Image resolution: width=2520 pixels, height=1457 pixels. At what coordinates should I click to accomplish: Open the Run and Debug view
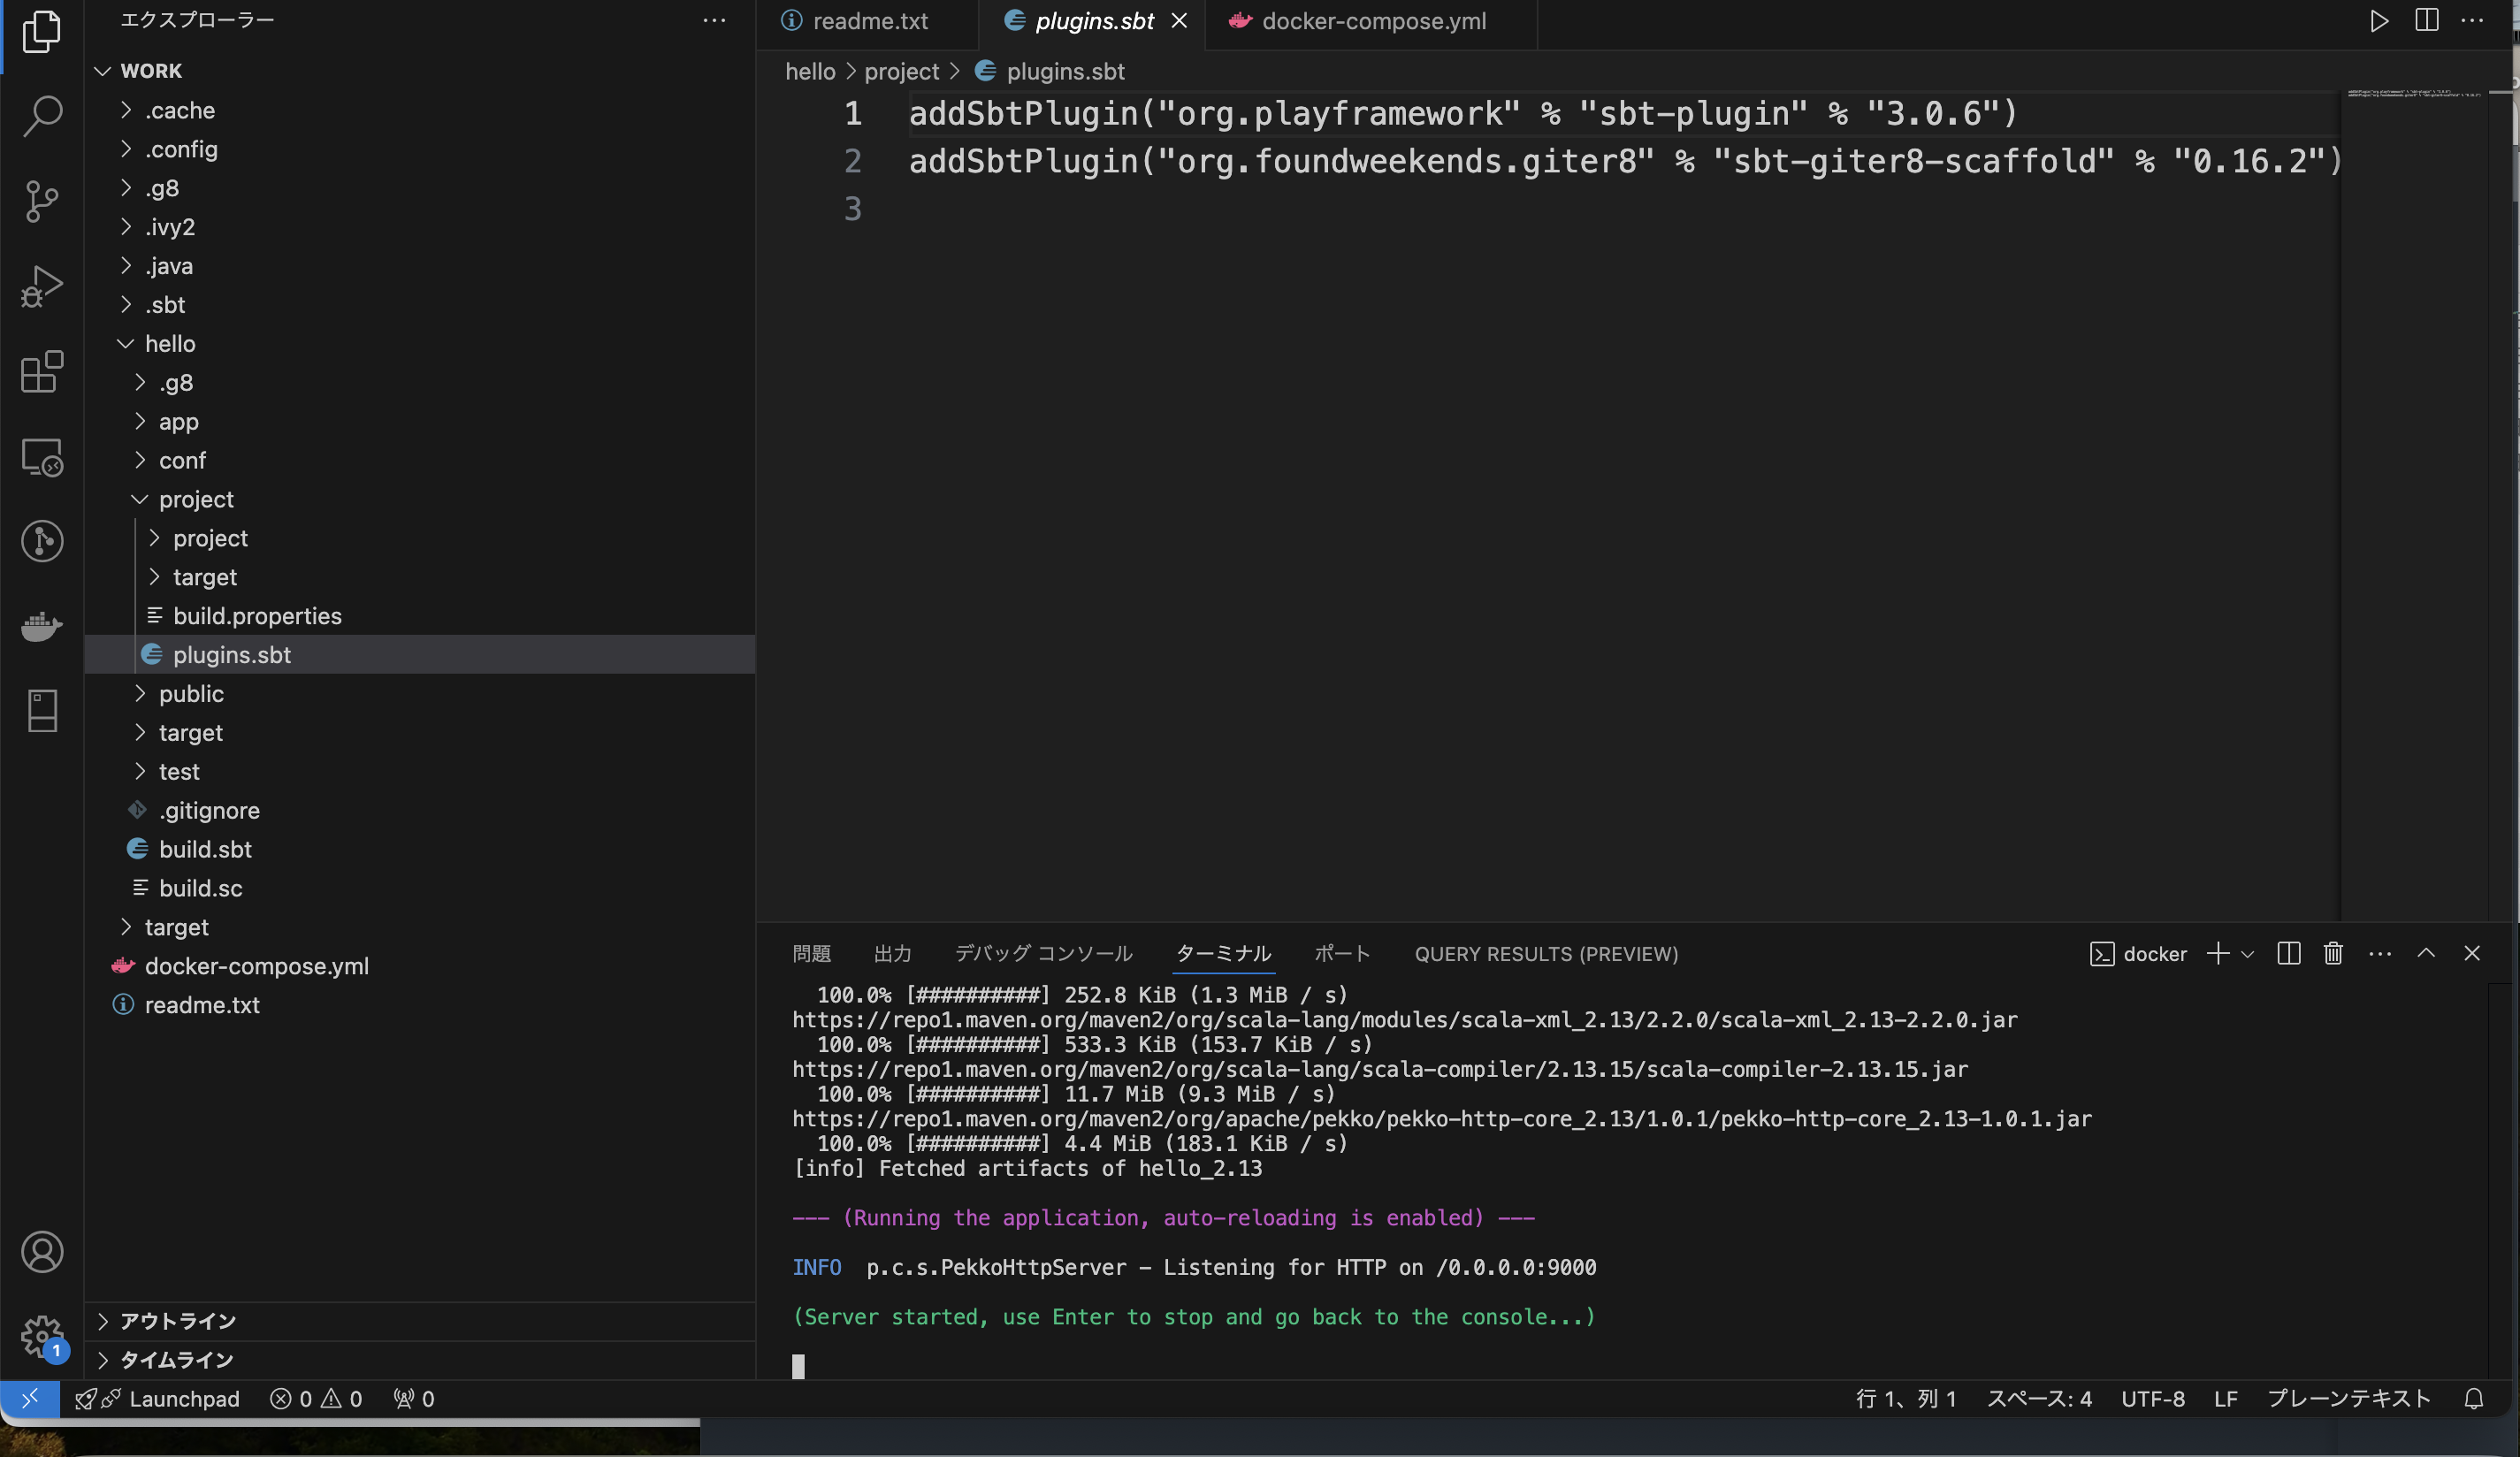pos(42,286)
